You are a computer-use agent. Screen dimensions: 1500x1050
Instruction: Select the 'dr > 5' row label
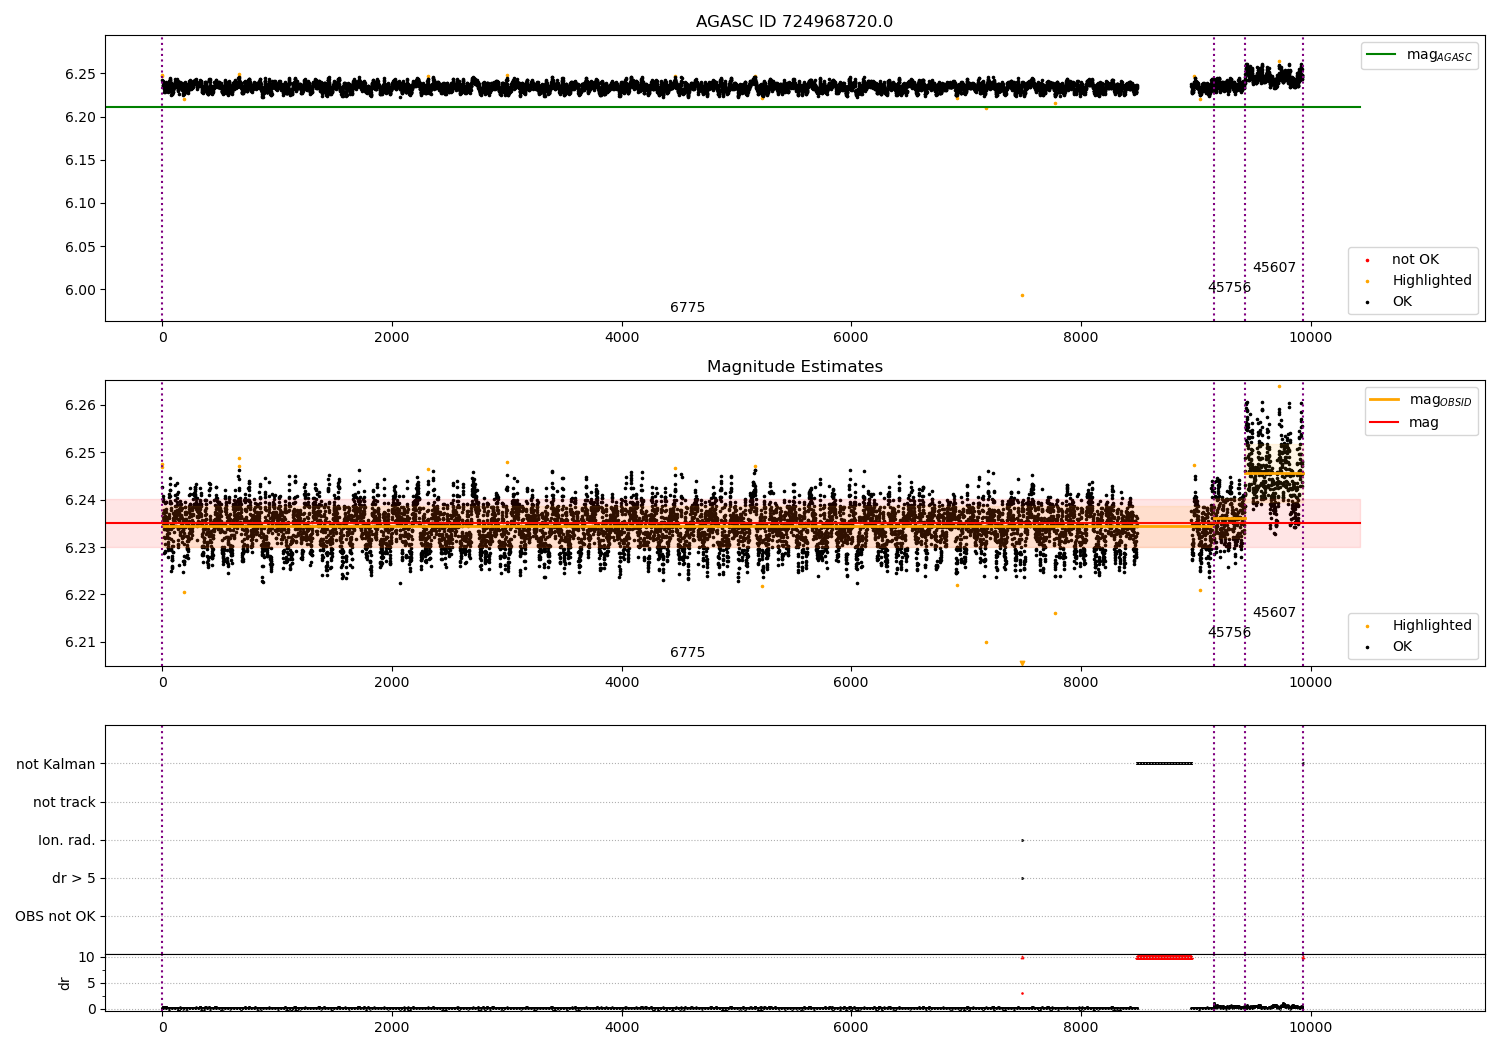coord(74,878)
